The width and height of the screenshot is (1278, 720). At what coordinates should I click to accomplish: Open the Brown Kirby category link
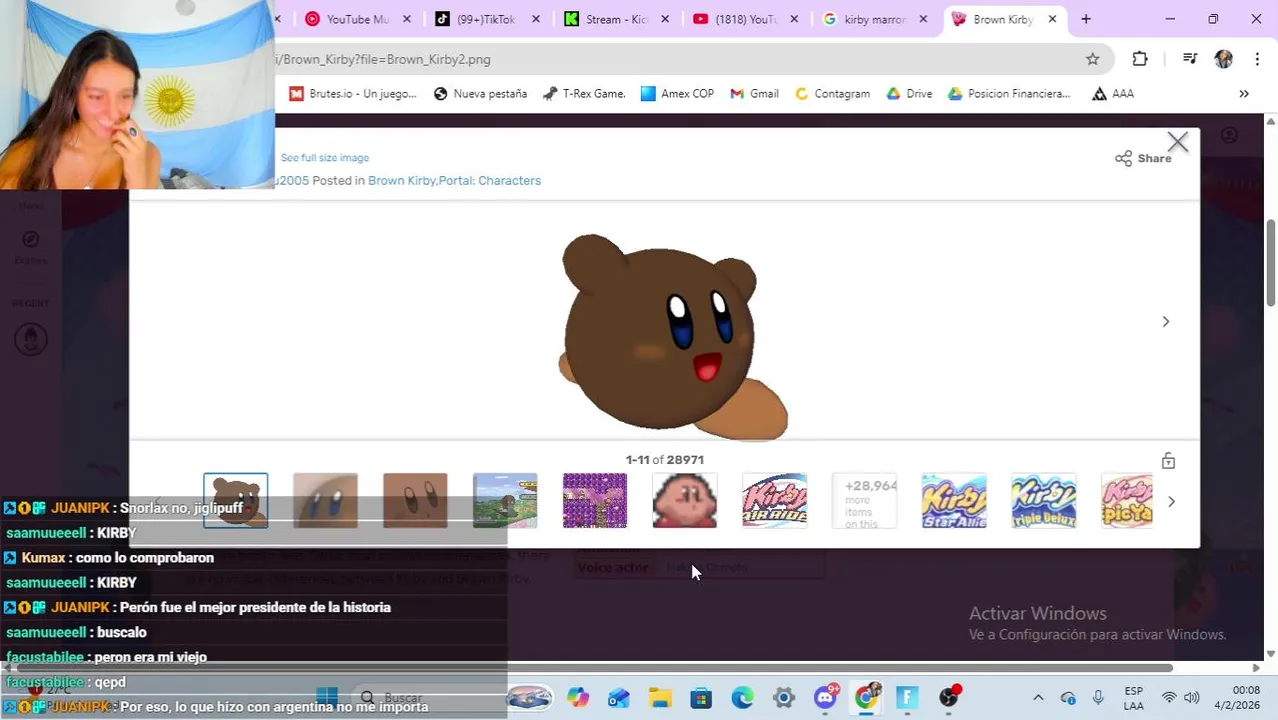[x=402, y=181]
